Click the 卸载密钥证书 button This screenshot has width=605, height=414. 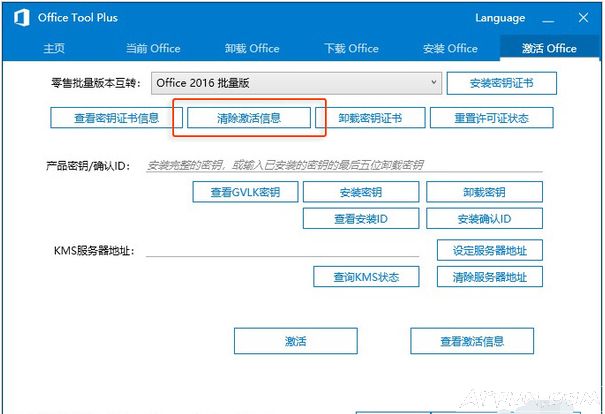coord(370,118)
